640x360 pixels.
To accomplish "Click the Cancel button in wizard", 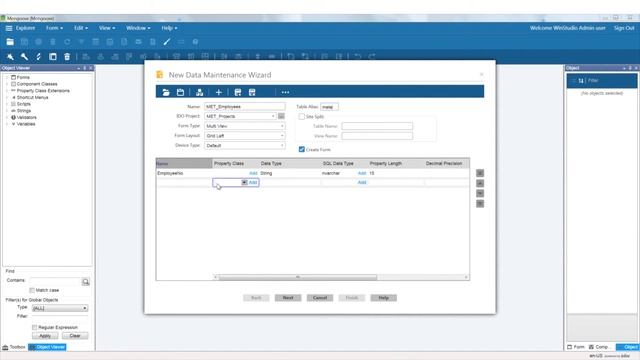I will (320, 298).
